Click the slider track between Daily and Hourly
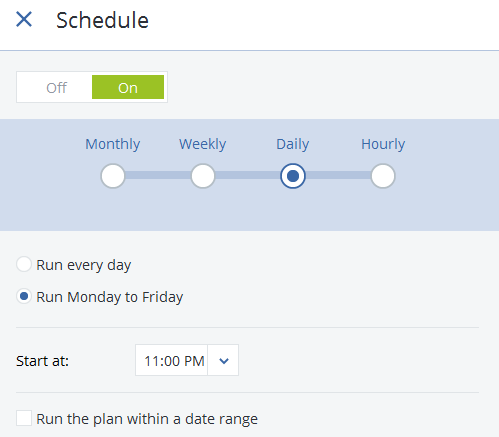 pyautogui.click(x=338, y=175)
